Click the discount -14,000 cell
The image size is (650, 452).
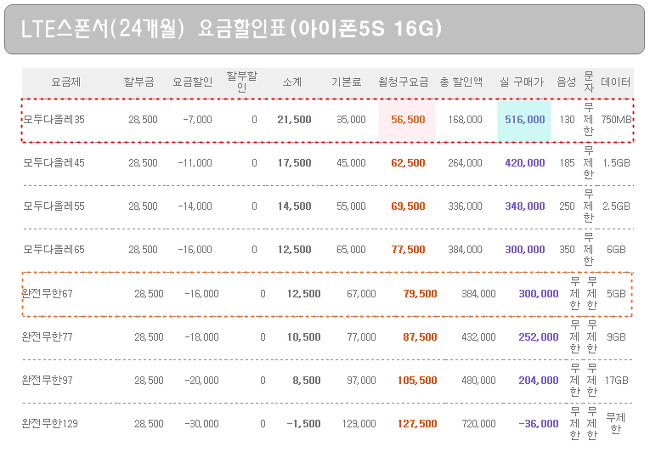tap(195, 206)
